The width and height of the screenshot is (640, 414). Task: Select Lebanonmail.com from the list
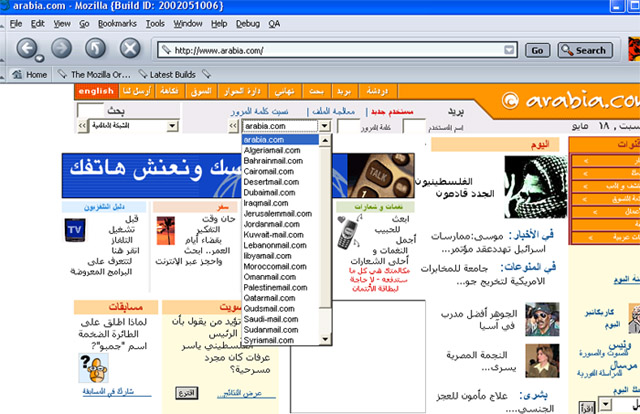click(280, 245)
